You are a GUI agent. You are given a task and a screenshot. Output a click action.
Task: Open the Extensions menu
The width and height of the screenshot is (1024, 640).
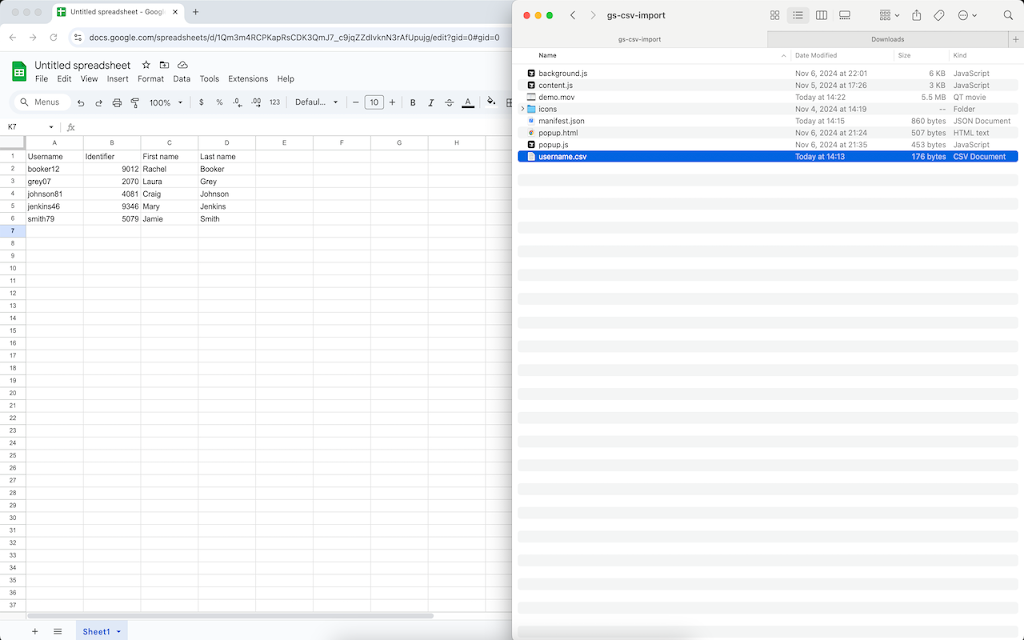248,79
